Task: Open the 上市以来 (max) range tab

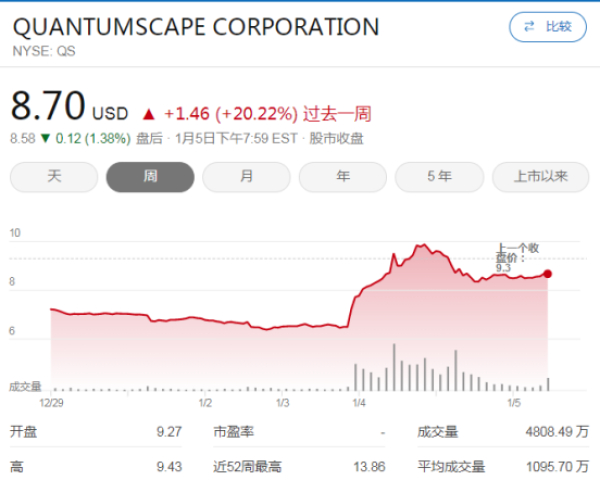Action: coord(540,177)
